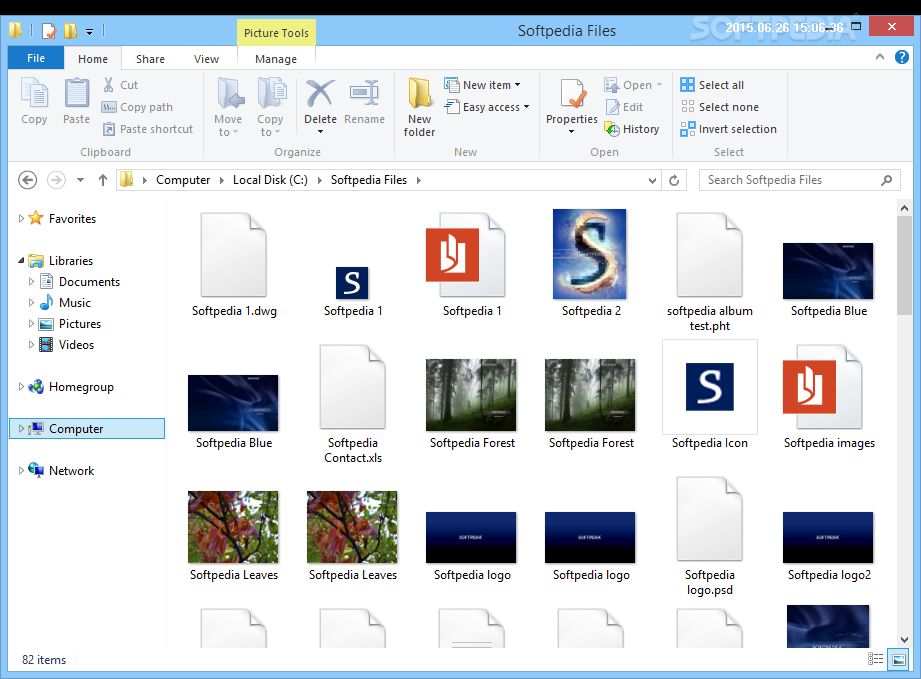Click the Forward navigation arrow
The image size is (921, 679).
56,180
